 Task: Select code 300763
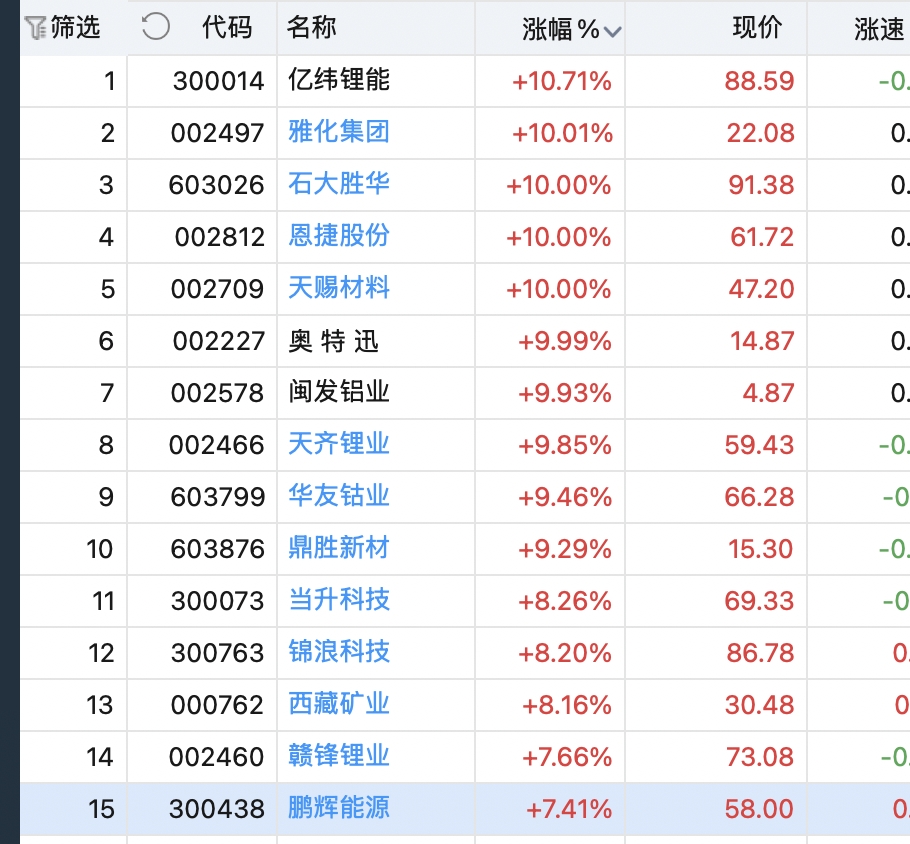(x=218, y=654)
